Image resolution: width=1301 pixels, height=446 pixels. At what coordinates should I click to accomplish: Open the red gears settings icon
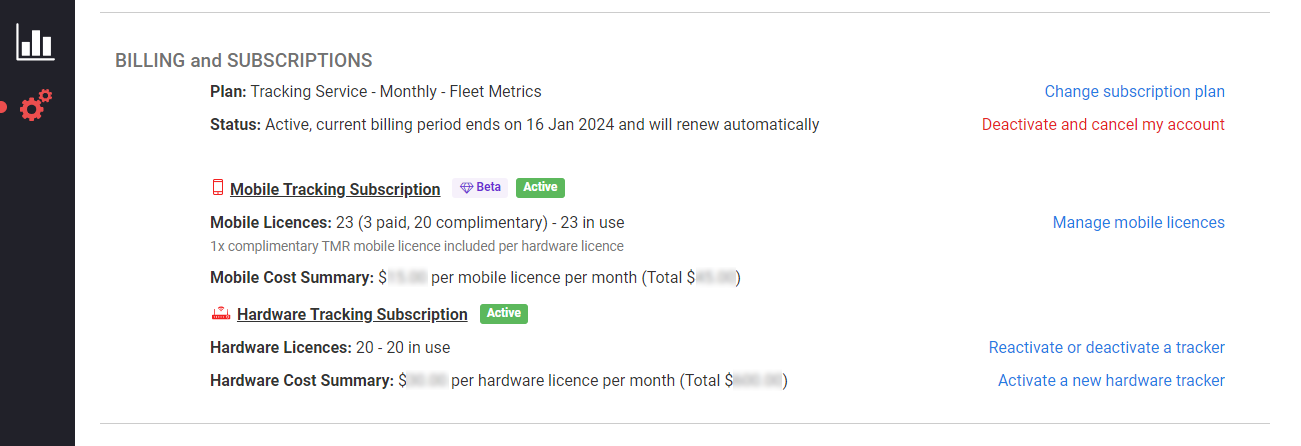click(x=36, y=105)
